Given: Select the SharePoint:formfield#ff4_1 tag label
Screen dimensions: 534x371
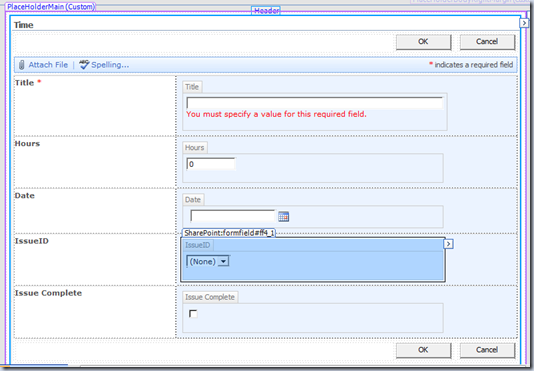Looking at the screenshot, I should tap(229, 233).
